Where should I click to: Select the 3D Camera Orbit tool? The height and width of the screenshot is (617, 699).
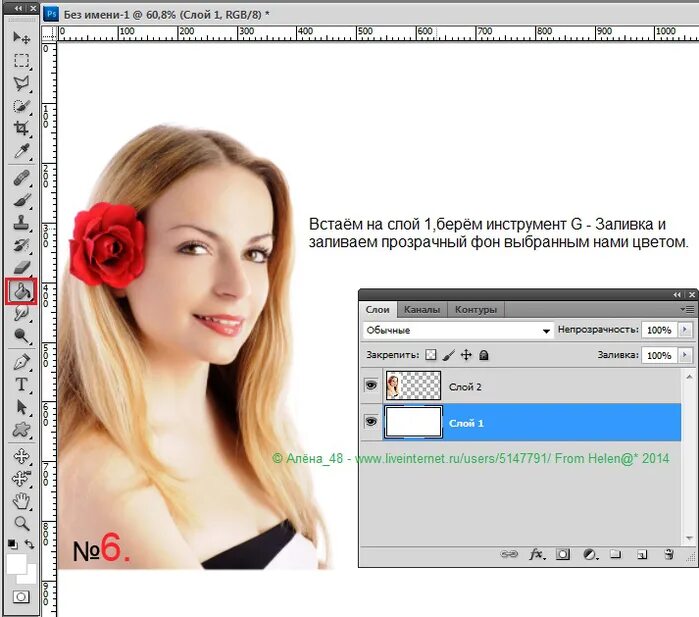coord(21,479)
